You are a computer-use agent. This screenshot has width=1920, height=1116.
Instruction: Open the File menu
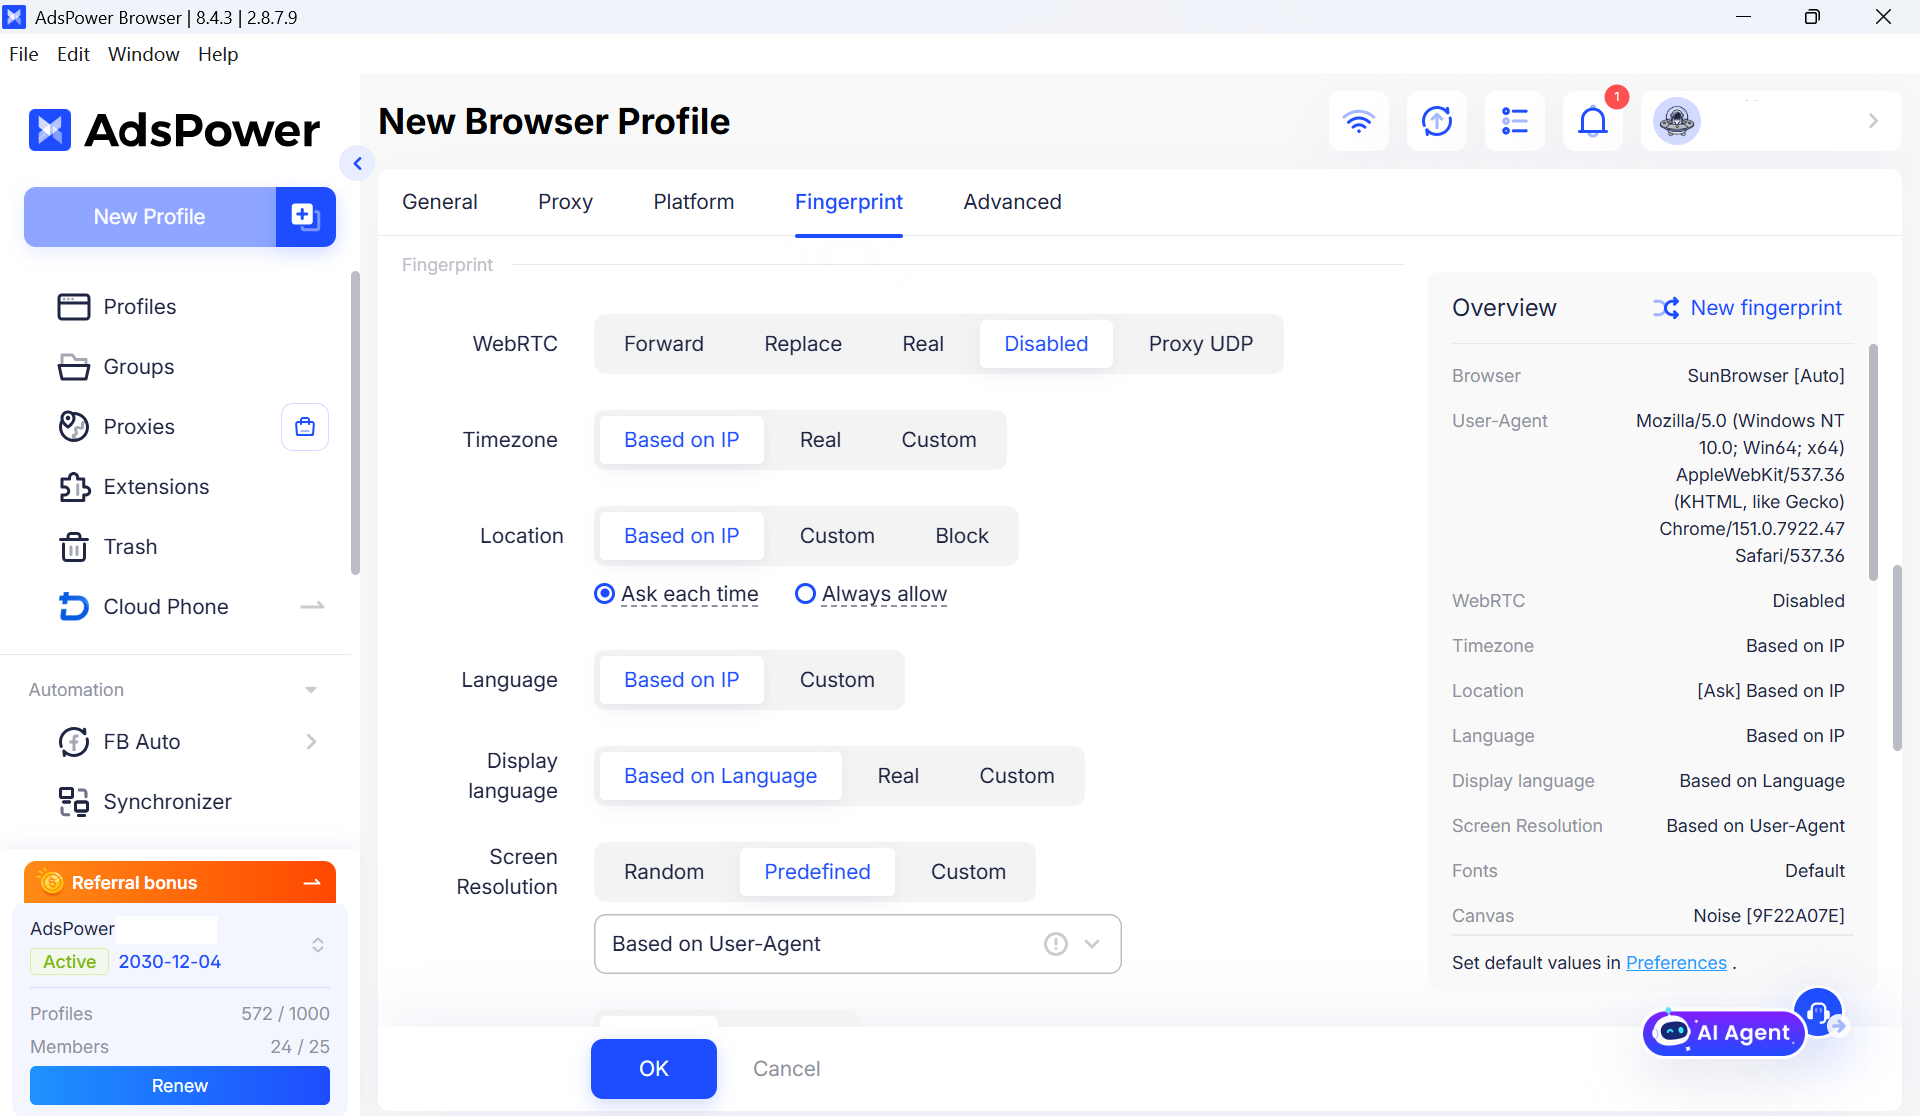(24, 54)
